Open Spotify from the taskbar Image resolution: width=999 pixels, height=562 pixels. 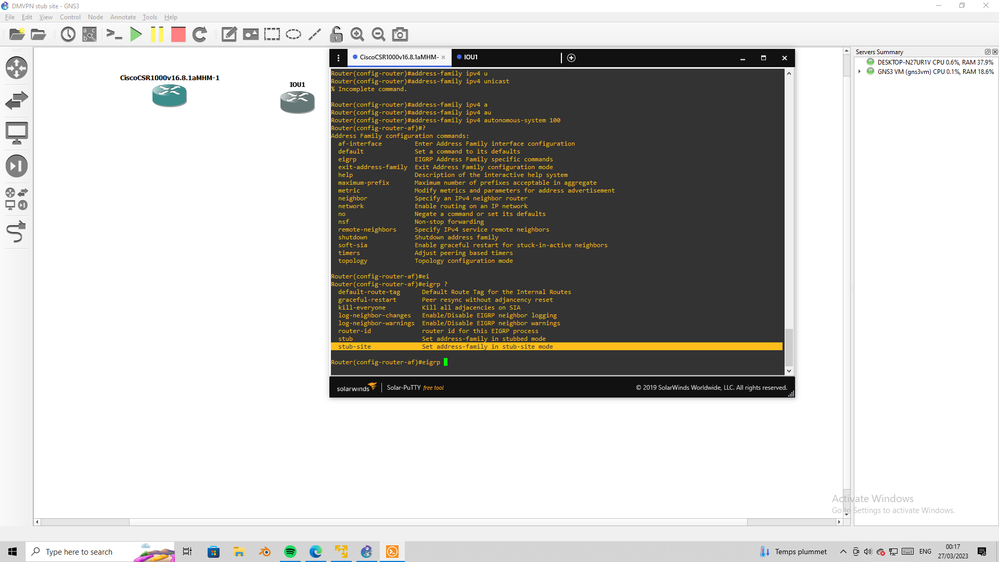(x=290, y=551)
